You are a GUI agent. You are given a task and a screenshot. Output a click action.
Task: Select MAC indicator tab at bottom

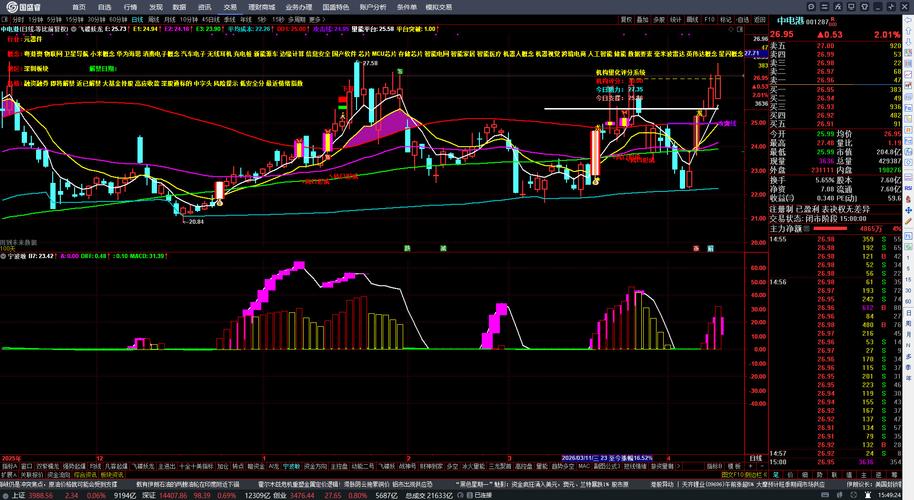(584, 466)
